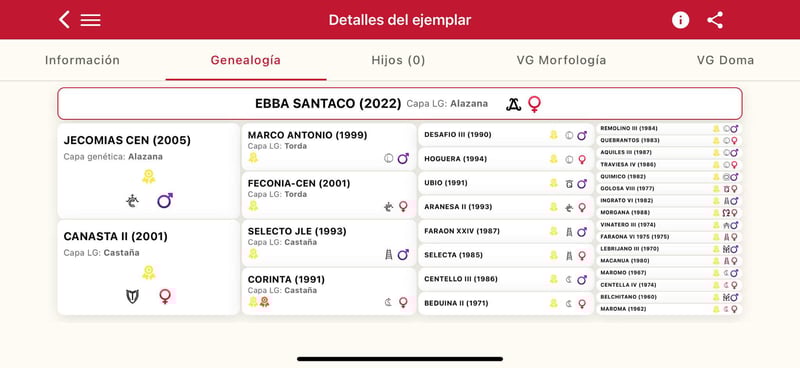The width and height of the screenshot is (800, 368).
Task: Open REMOLINO III (1984) pedigree entry
Action: (669, 129)
